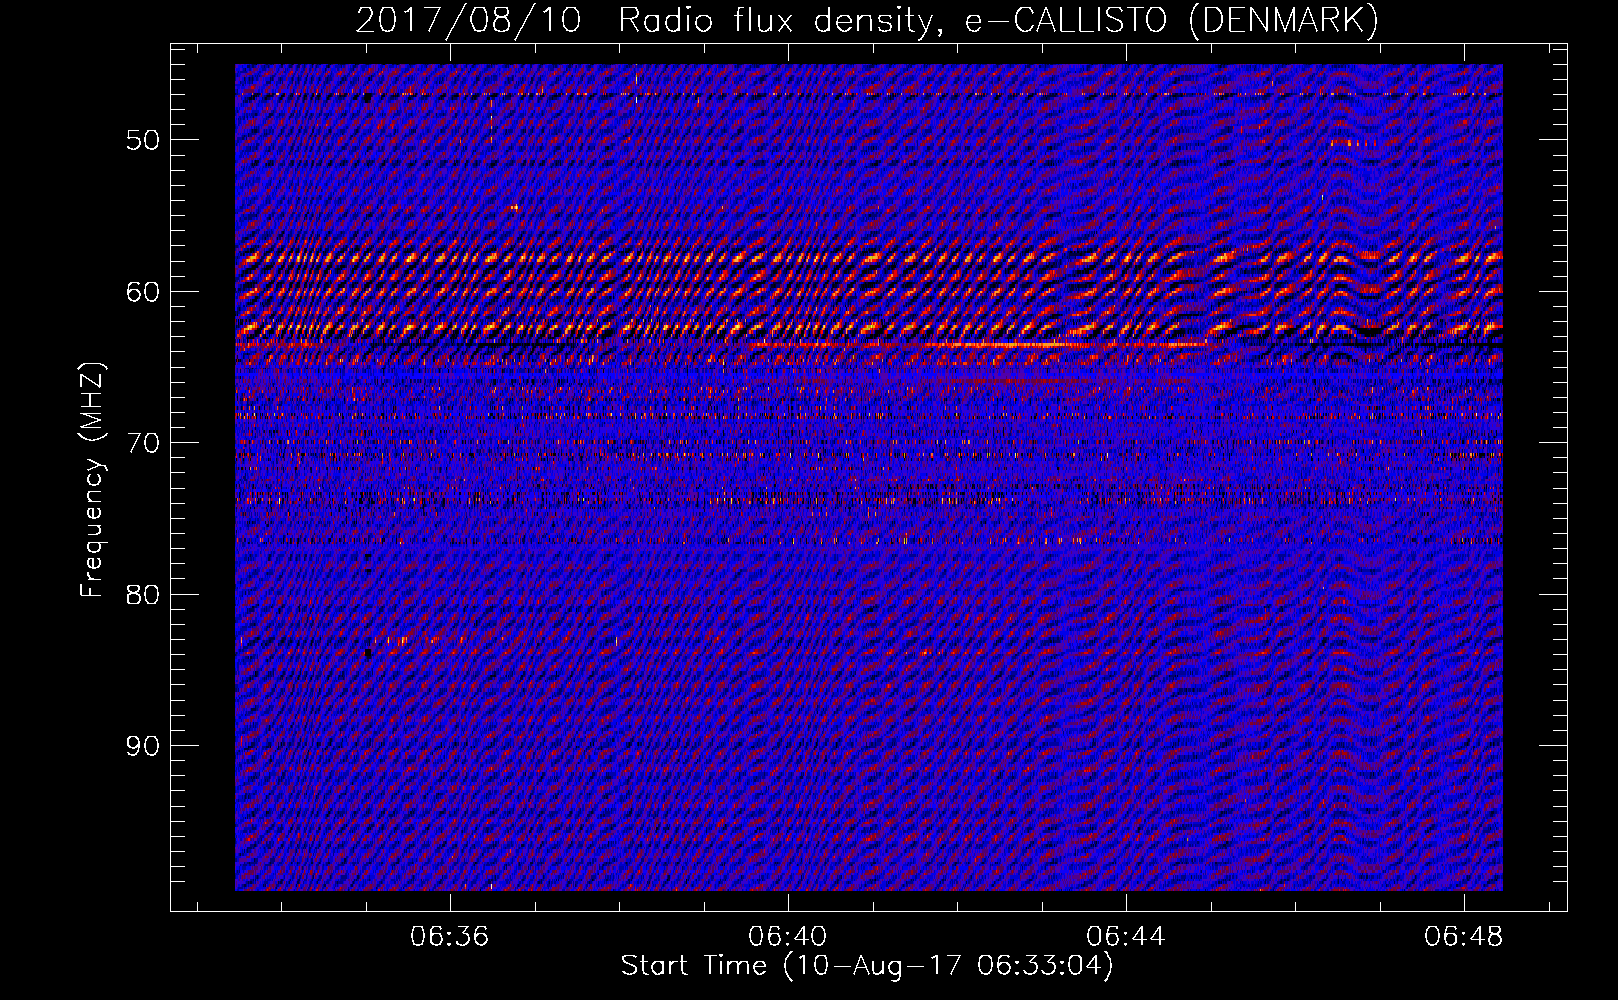The height and width of the screenshot is (1000, 1618).
Task: Click the 'Frequency (MHZ)' axis label
Action: 91,480
